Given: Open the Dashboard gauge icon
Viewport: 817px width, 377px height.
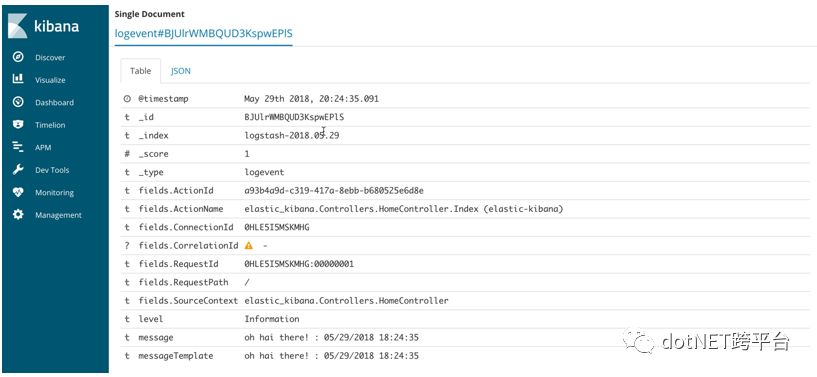Looking at the screenshot, I should (18, 102).
